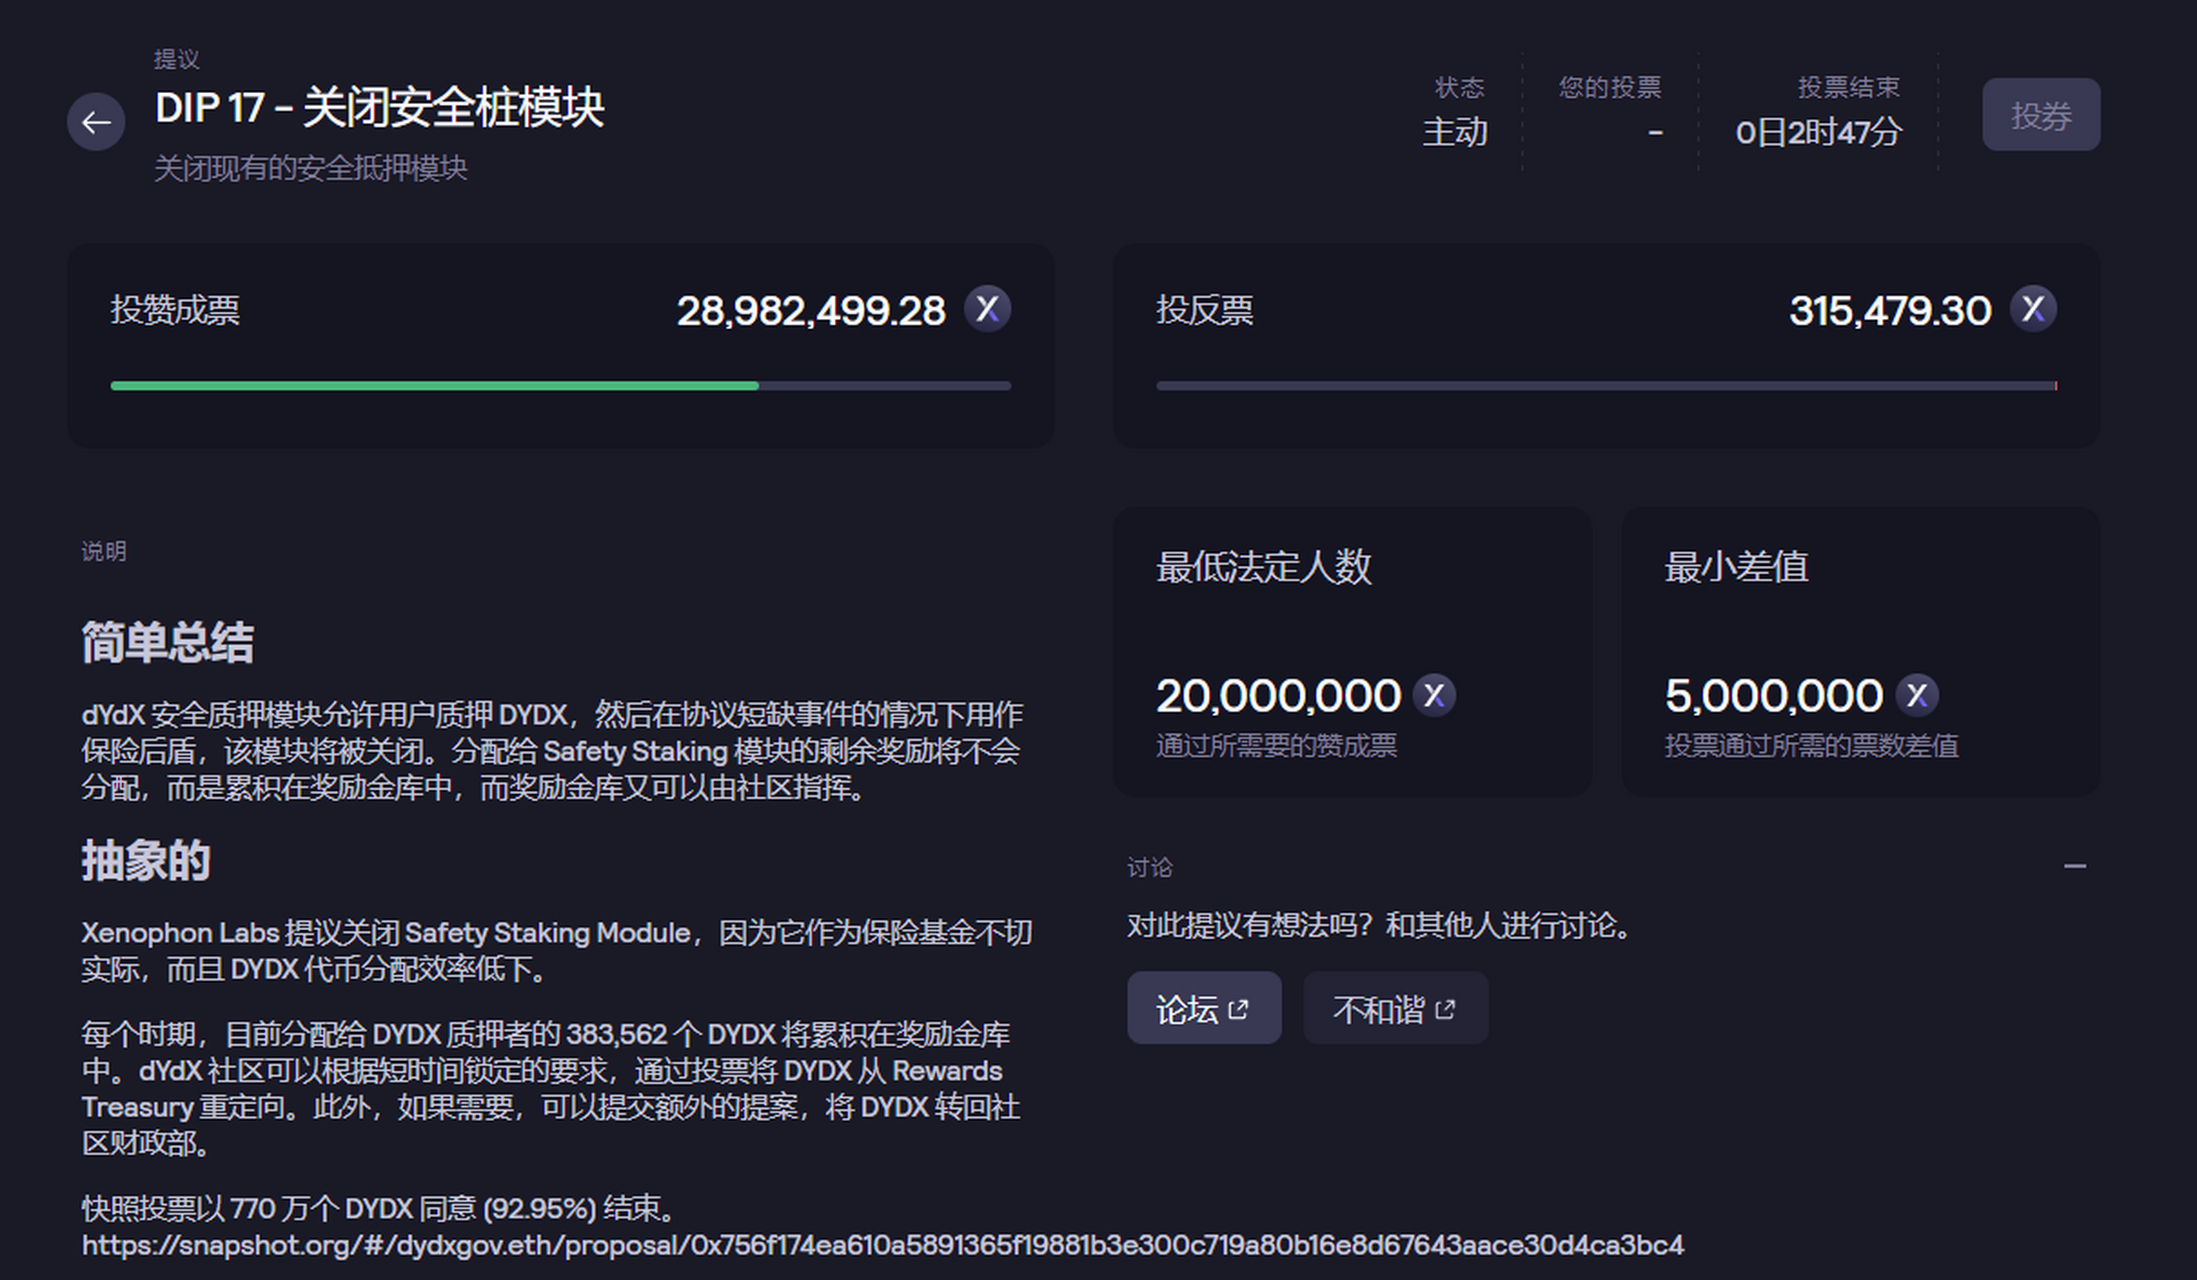Click the text 投票通过所需的票数差值

1811,746
